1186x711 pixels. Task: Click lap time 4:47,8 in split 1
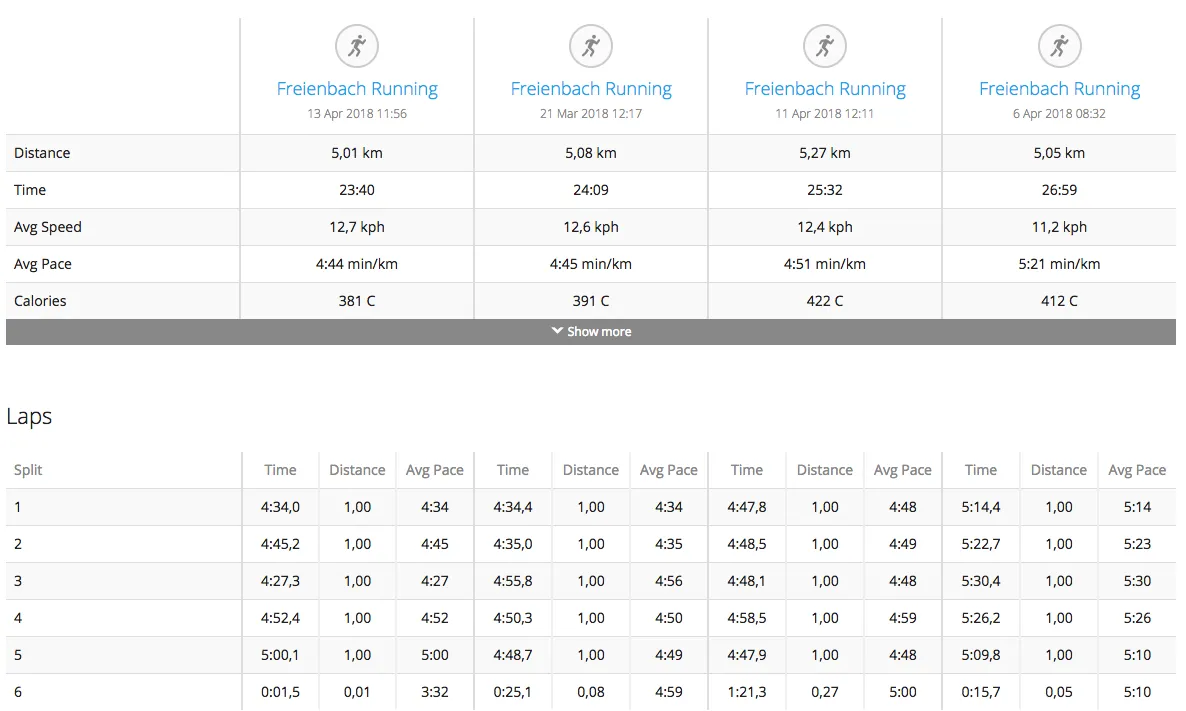[x=747, y=507]
